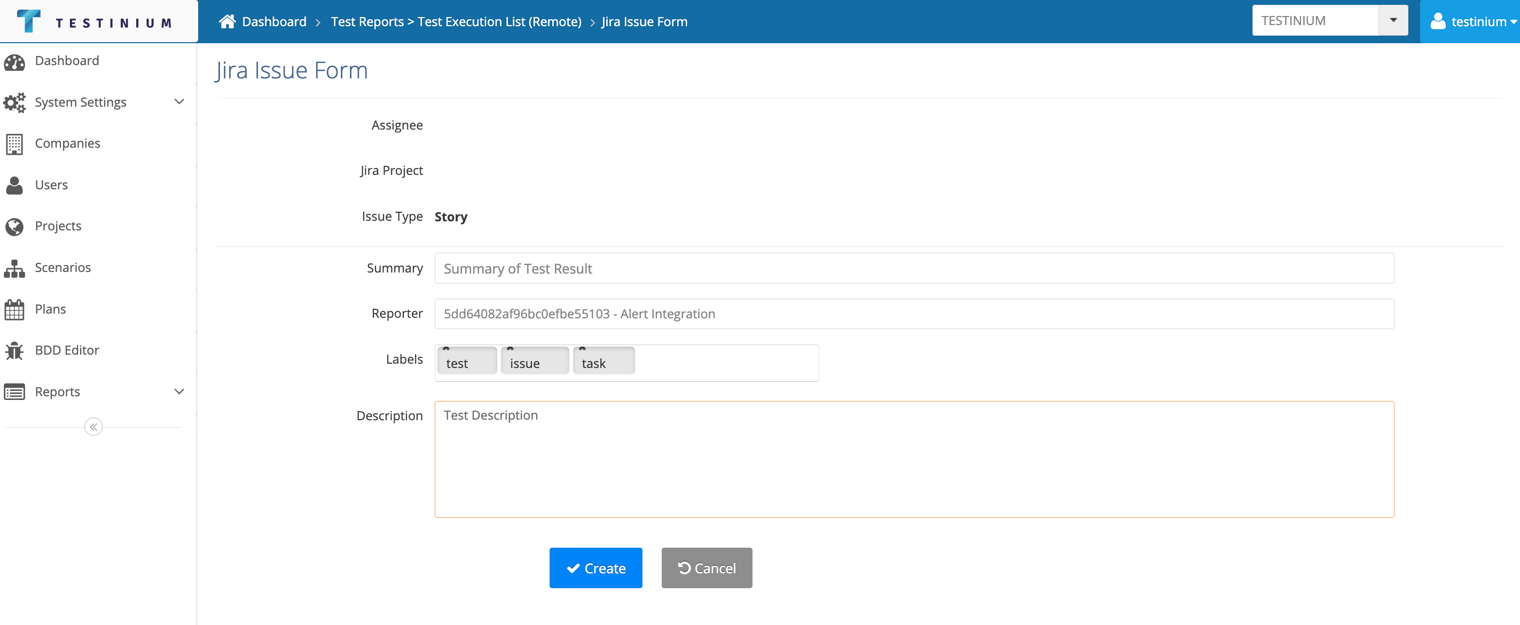Screen dimensions: 1520x625
Task: Click empty area of Labels tag input
Action: 726,363
